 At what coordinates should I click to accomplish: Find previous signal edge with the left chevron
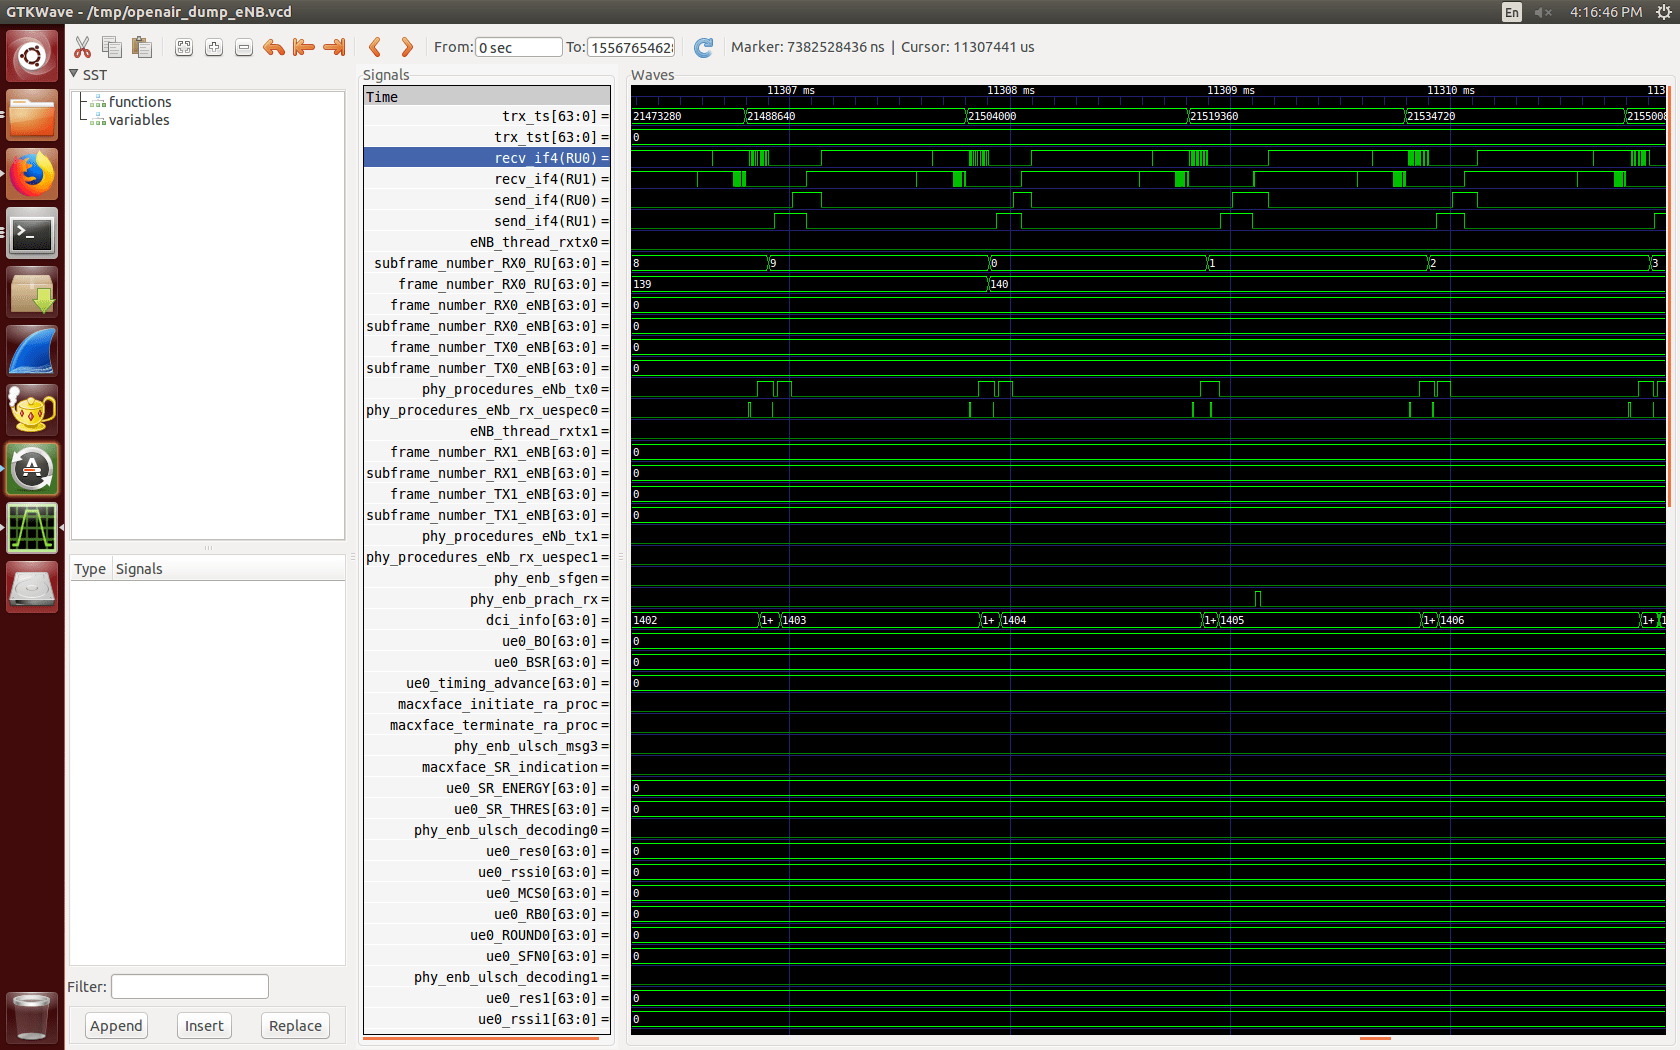(375, 46)
